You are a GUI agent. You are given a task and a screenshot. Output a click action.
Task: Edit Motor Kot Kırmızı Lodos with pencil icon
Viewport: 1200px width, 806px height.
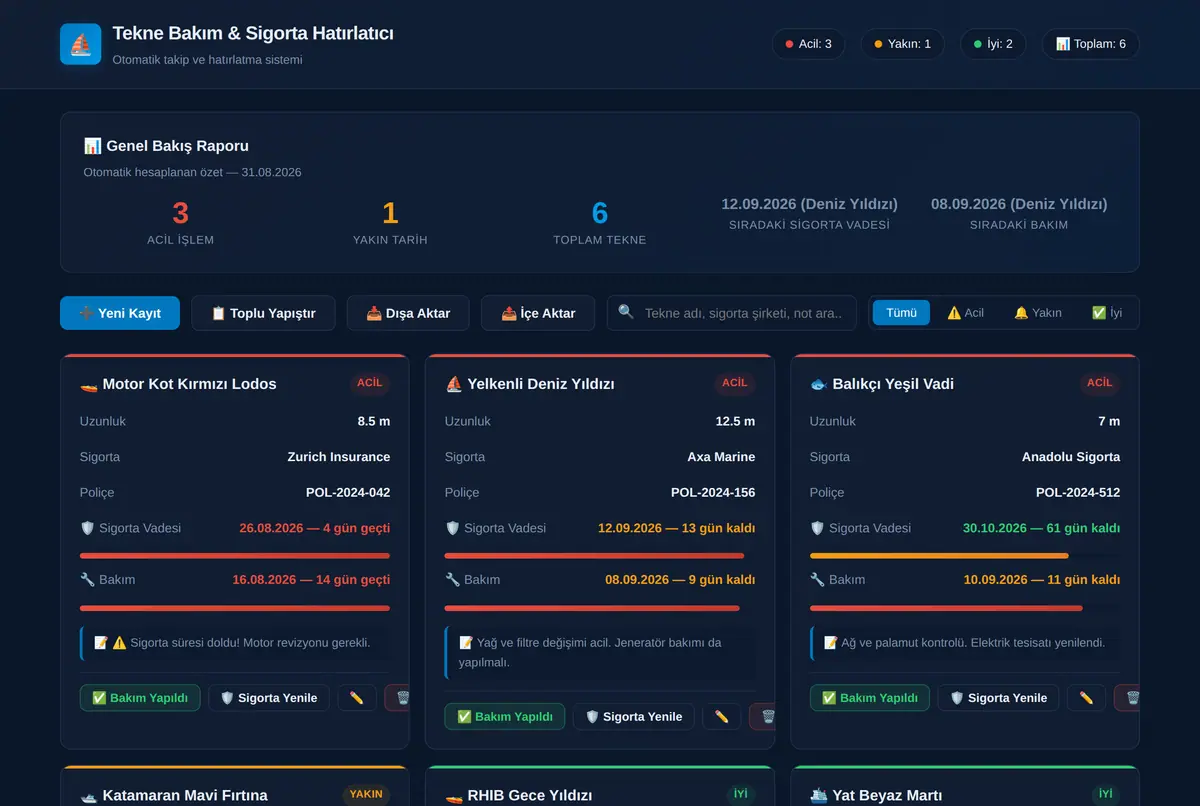click(357, 698)
